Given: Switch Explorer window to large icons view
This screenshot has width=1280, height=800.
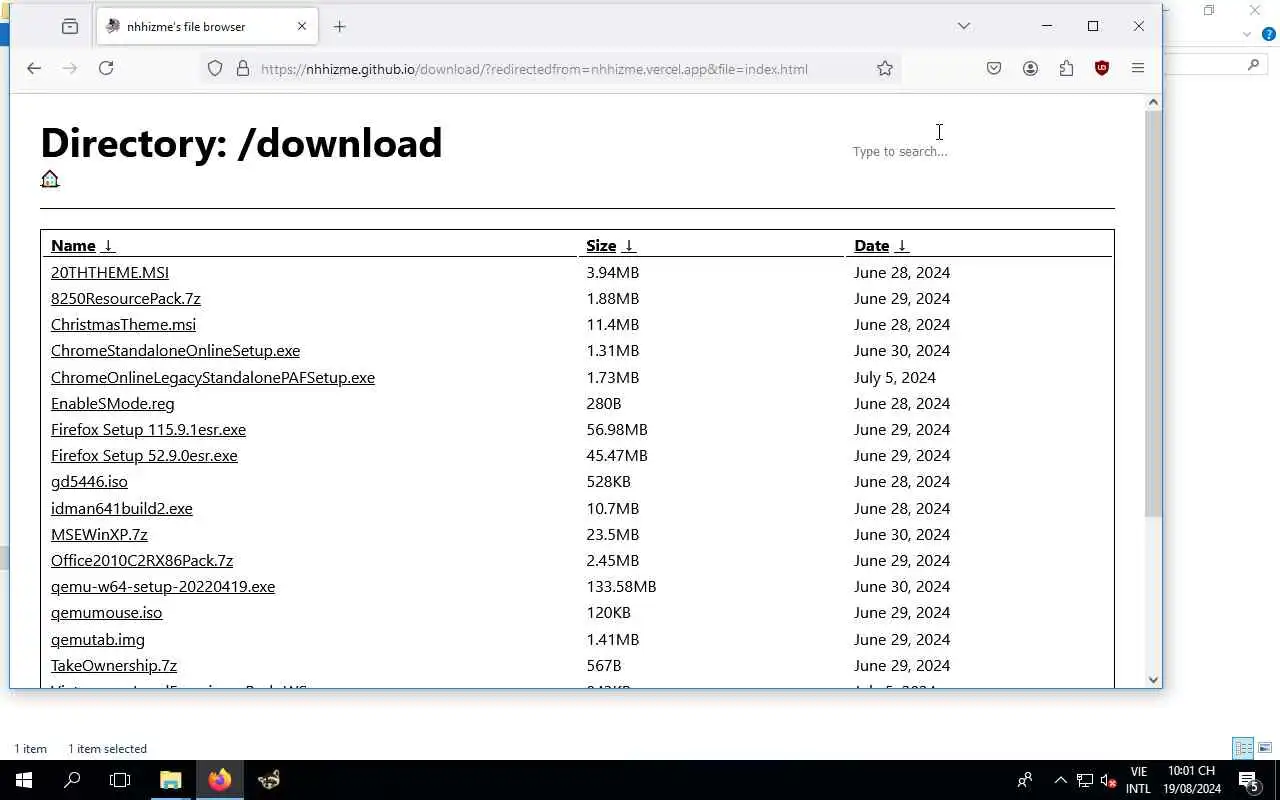Looking at the screenshot, I should [1265, 748].
